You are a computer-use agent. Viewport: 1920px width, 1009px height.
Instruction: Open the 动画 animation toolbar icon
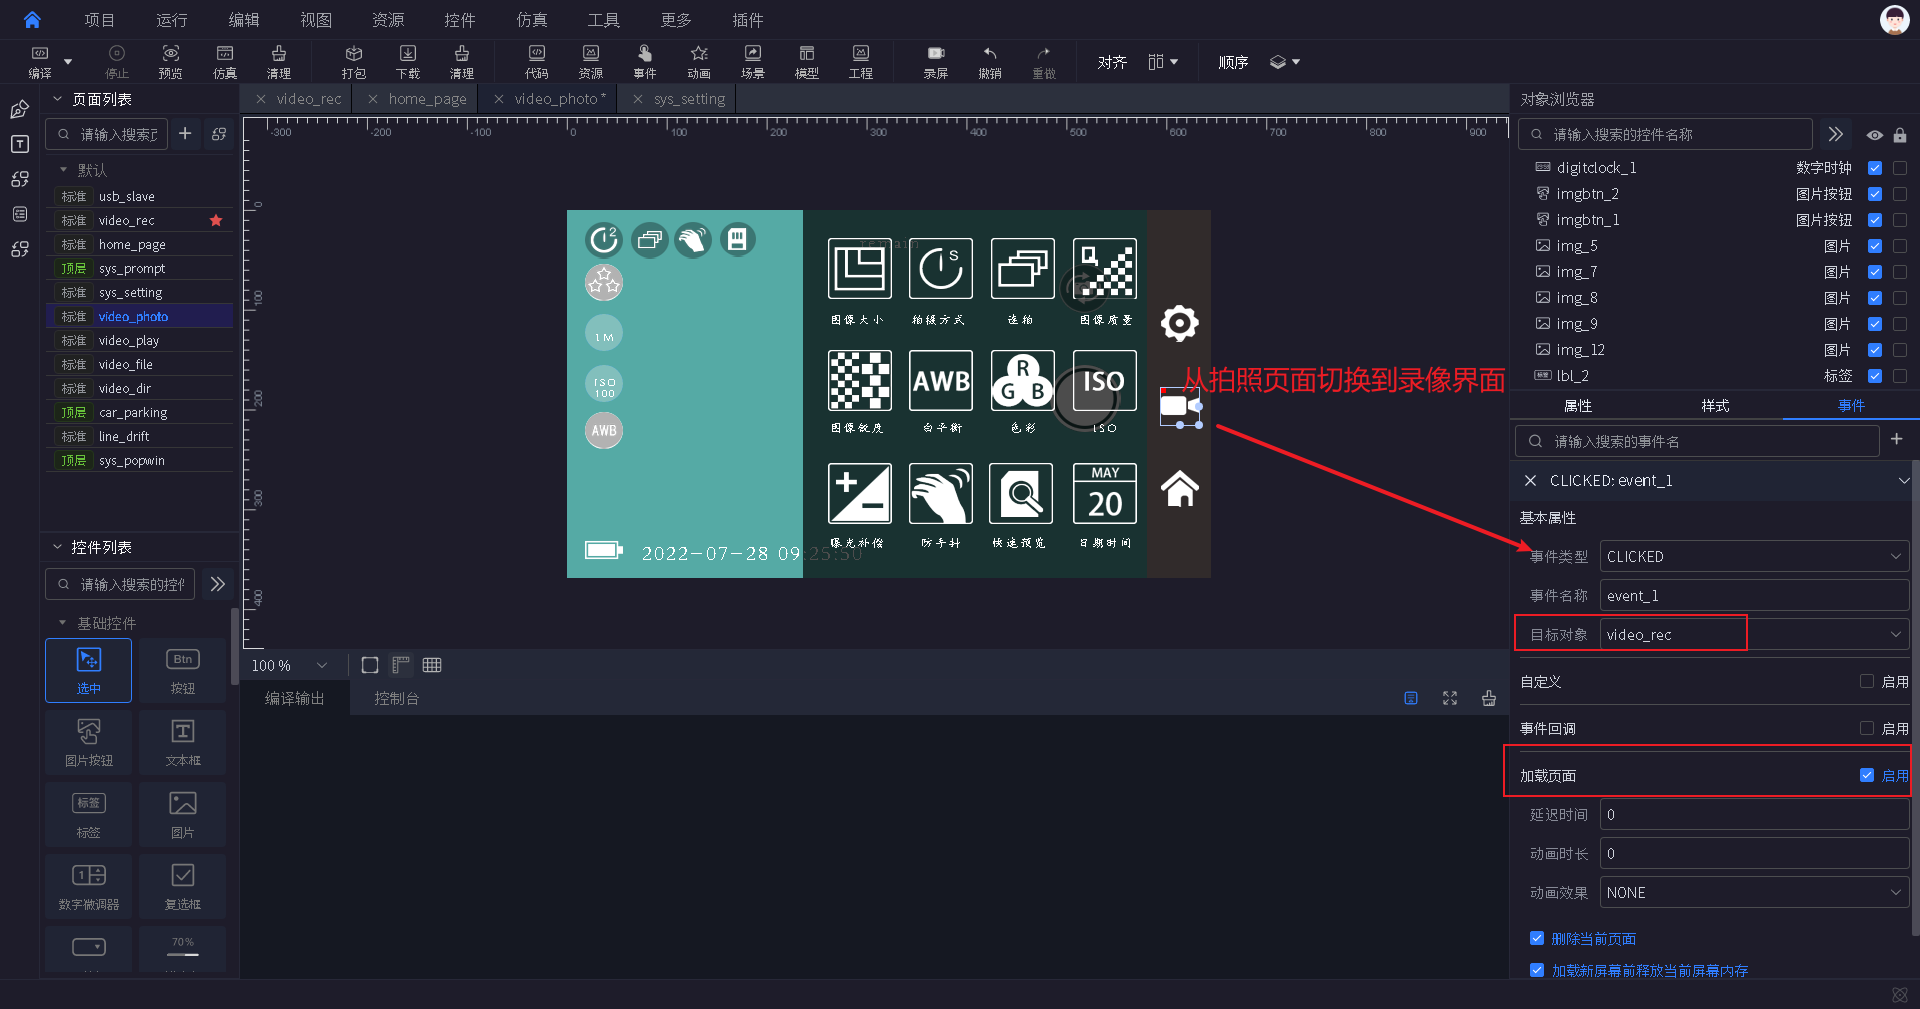pyautogui.click(x=699, y=61)
